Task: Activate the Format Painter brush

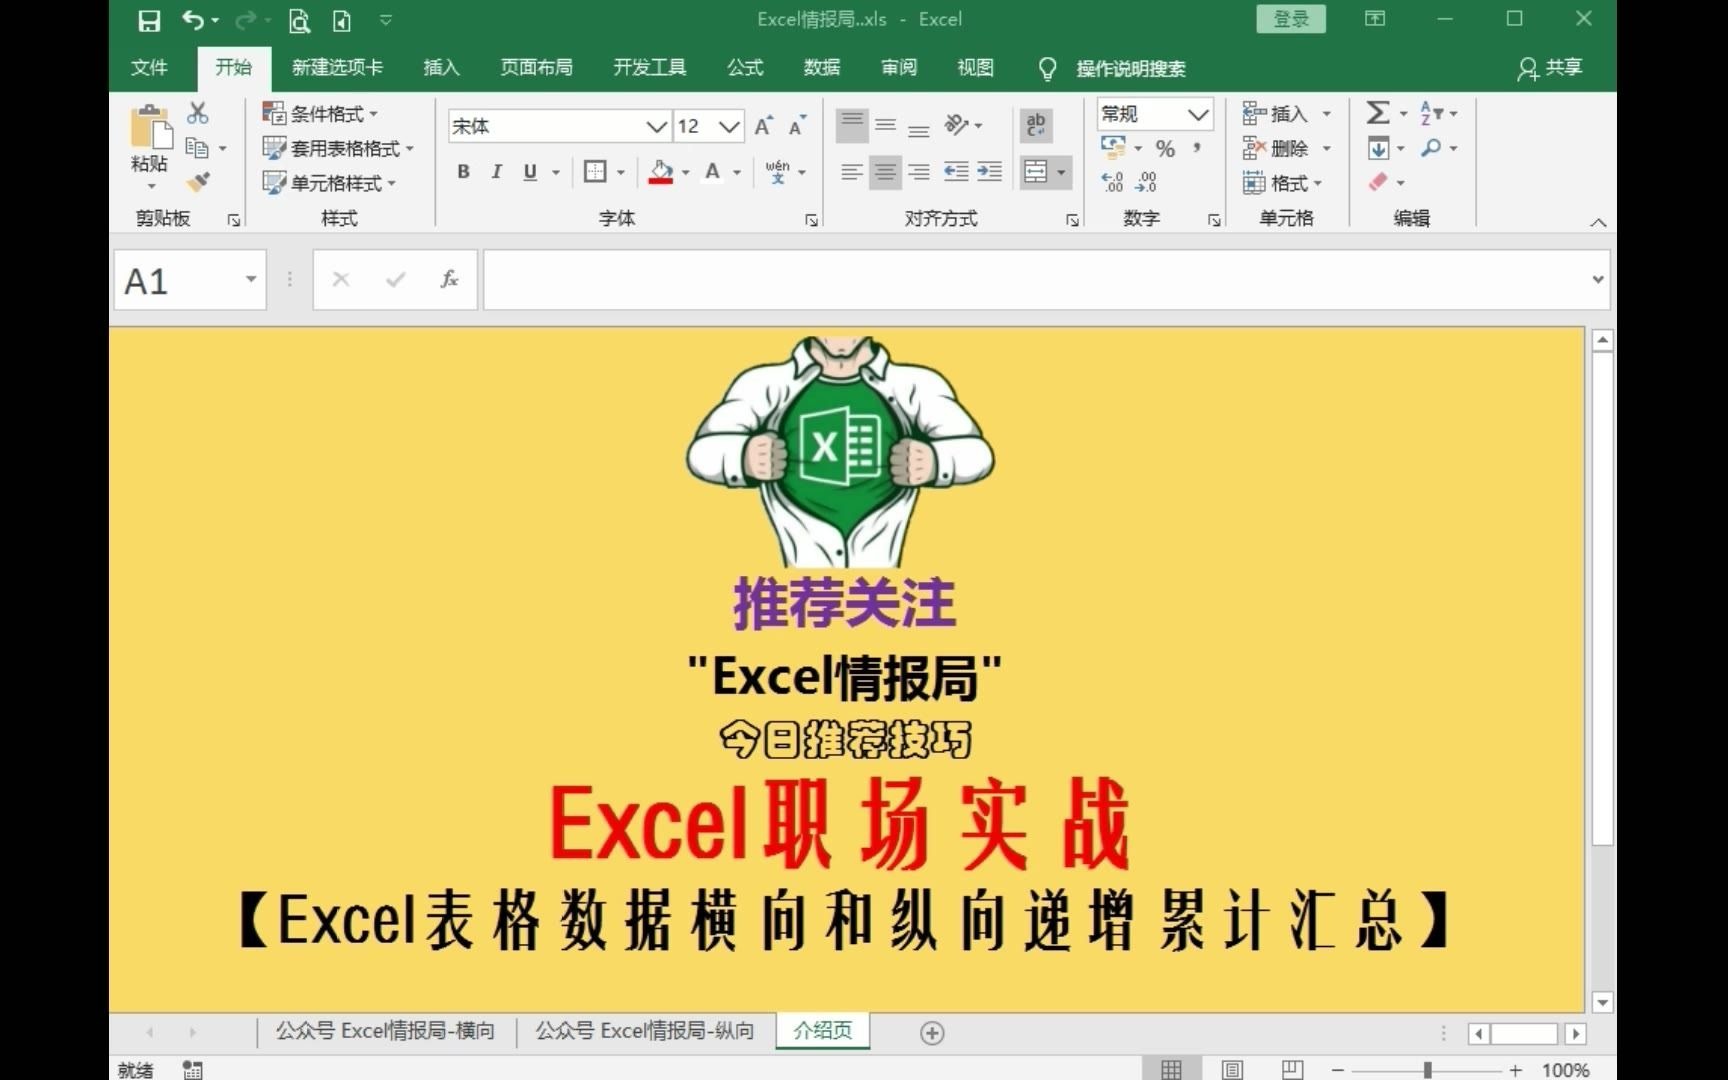Action: (198, 182)
